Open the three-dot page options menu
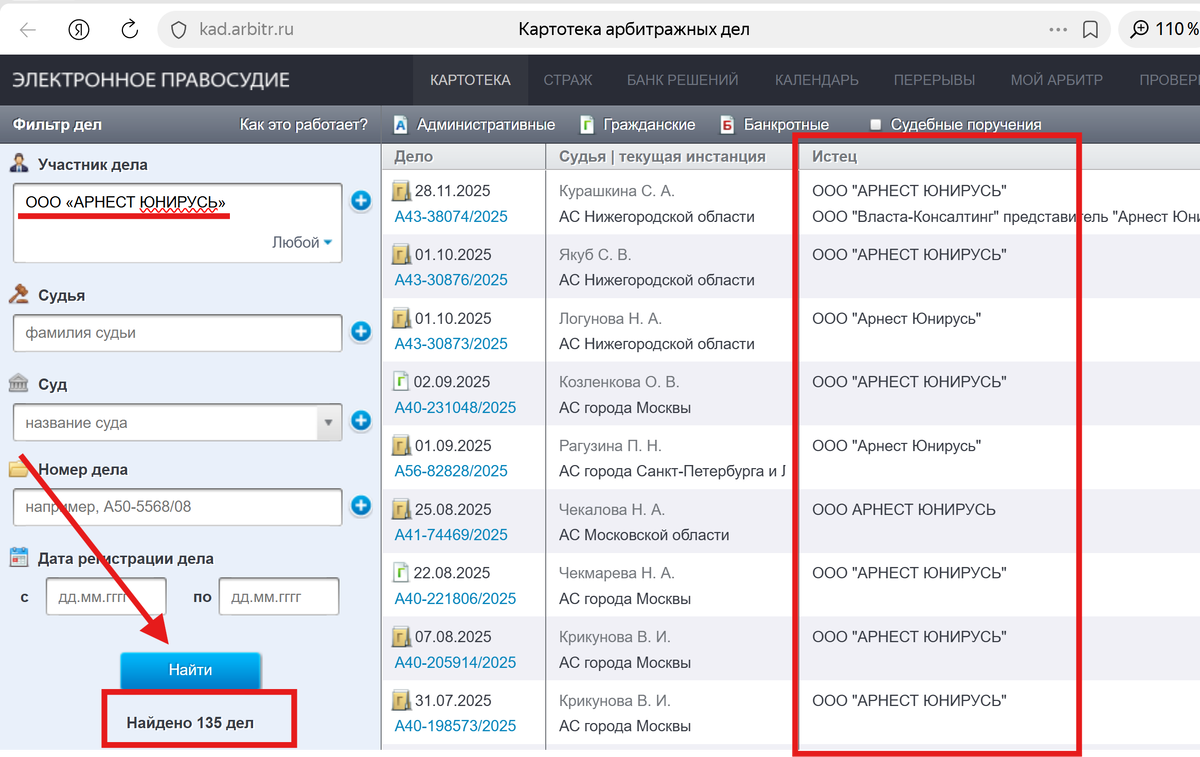The width and height of the screenshot is (1200, 757). 1058,29
